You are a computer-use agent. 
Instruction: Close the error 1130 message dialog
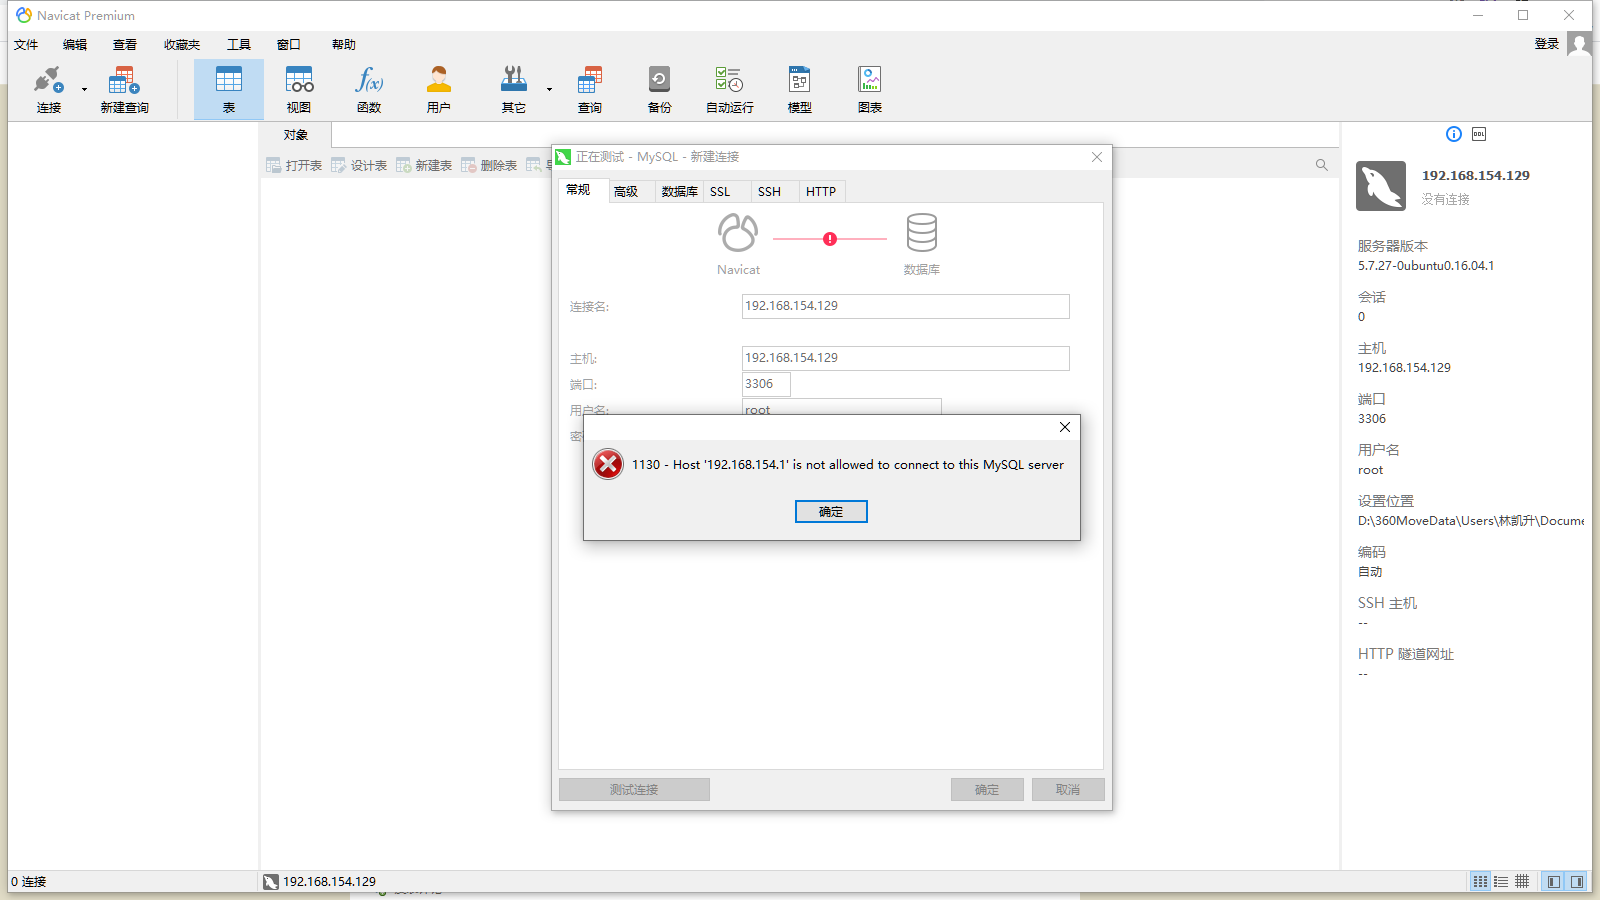tap(1065, 427)
